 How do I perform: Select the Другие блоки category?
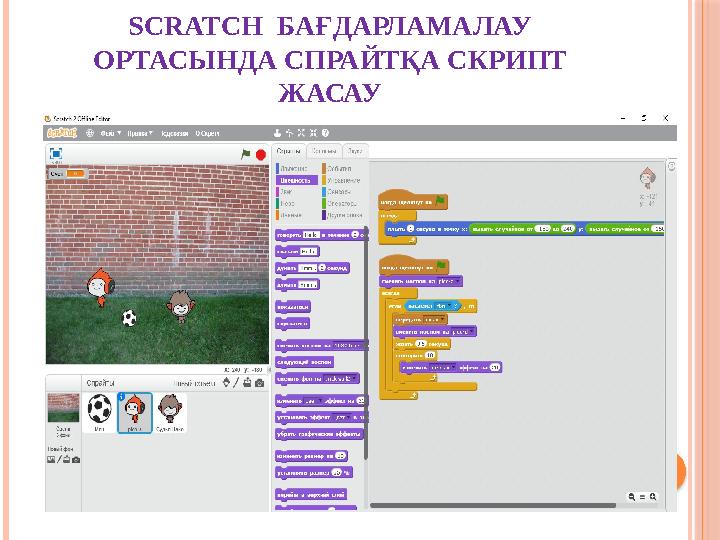click(343, 215)
